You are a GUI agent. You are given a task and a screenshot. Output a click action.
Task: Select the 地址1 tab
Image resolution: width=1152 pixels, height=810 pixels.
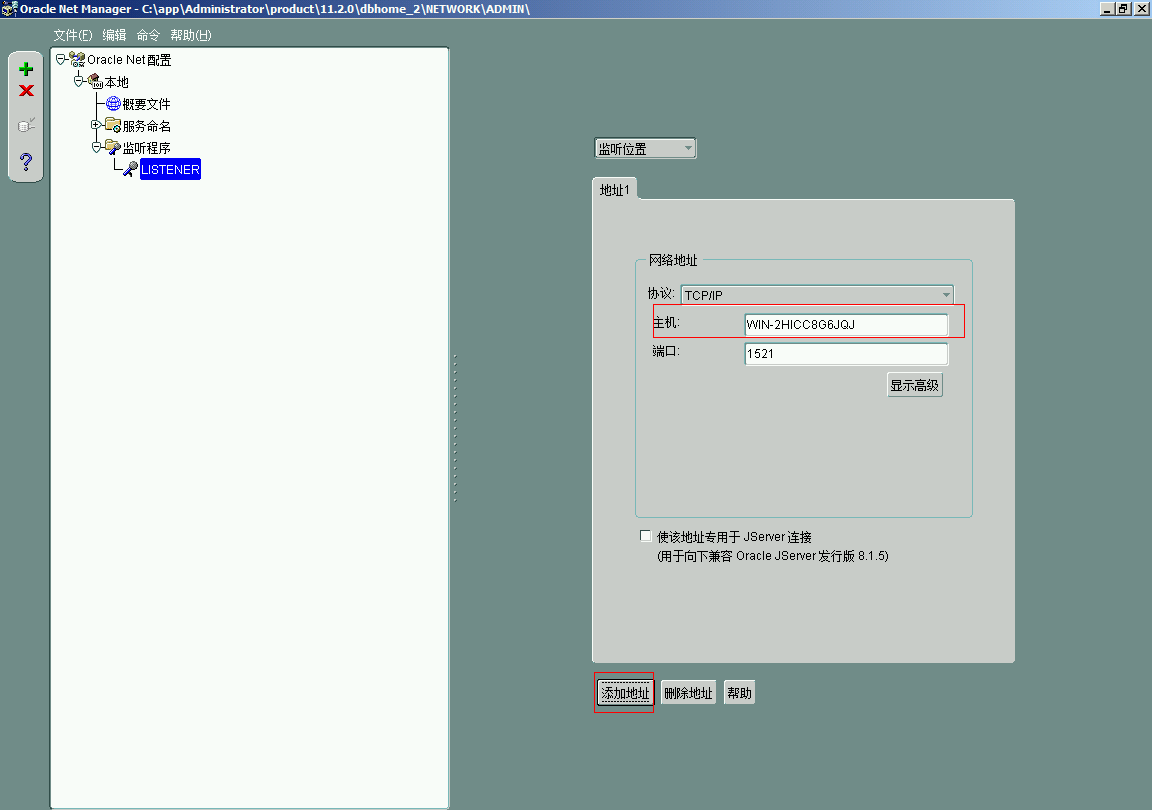pyautogui.click(x=614, y=188)
